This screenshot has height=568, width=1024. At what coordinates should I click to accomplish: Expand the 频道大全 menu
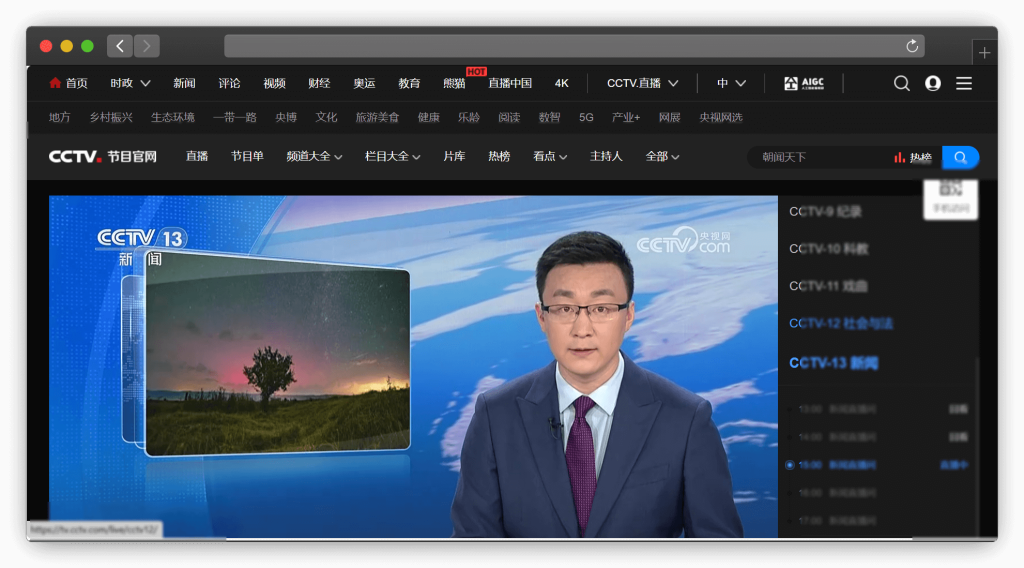314,157
